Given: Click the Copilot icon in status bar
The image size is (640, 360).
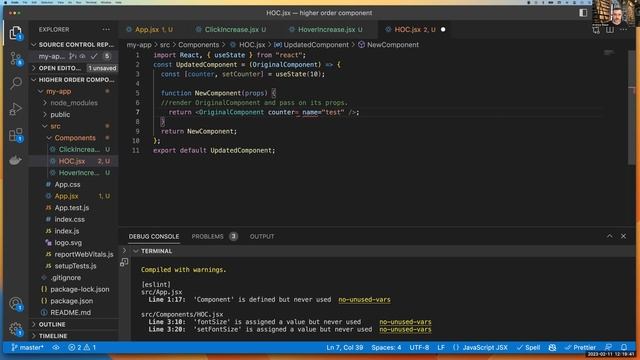Looking at the screenshot, I should [552, 347].
